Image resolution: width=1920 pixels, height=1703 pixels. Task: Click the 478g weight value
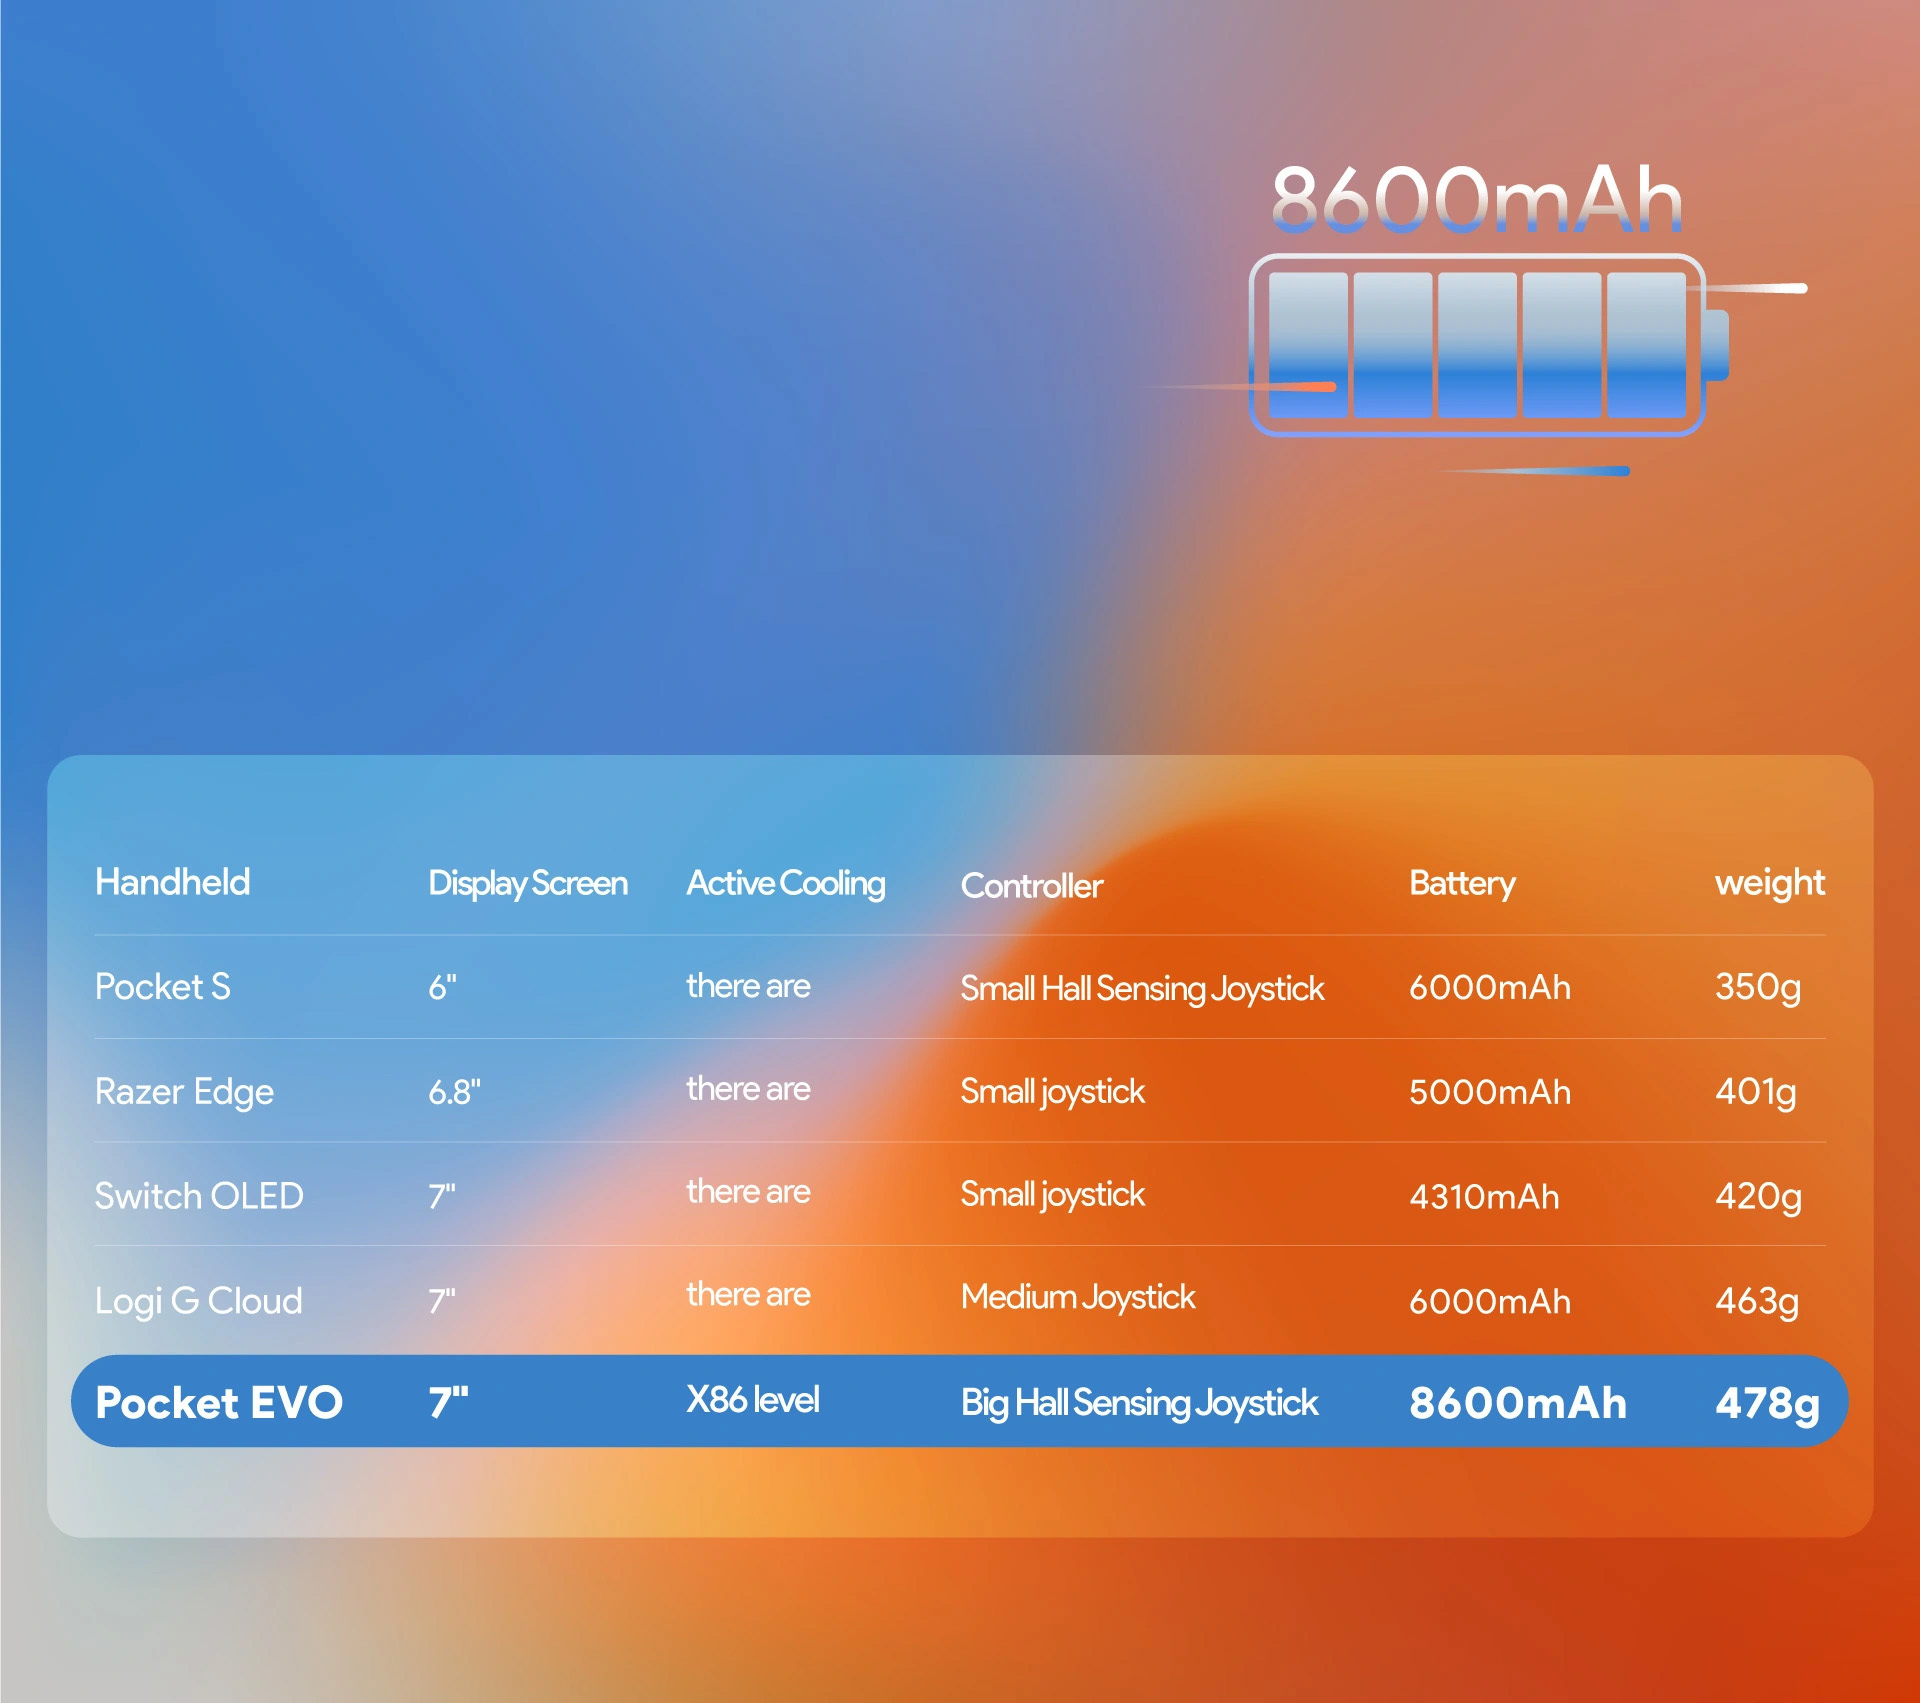[1767, 1402]
